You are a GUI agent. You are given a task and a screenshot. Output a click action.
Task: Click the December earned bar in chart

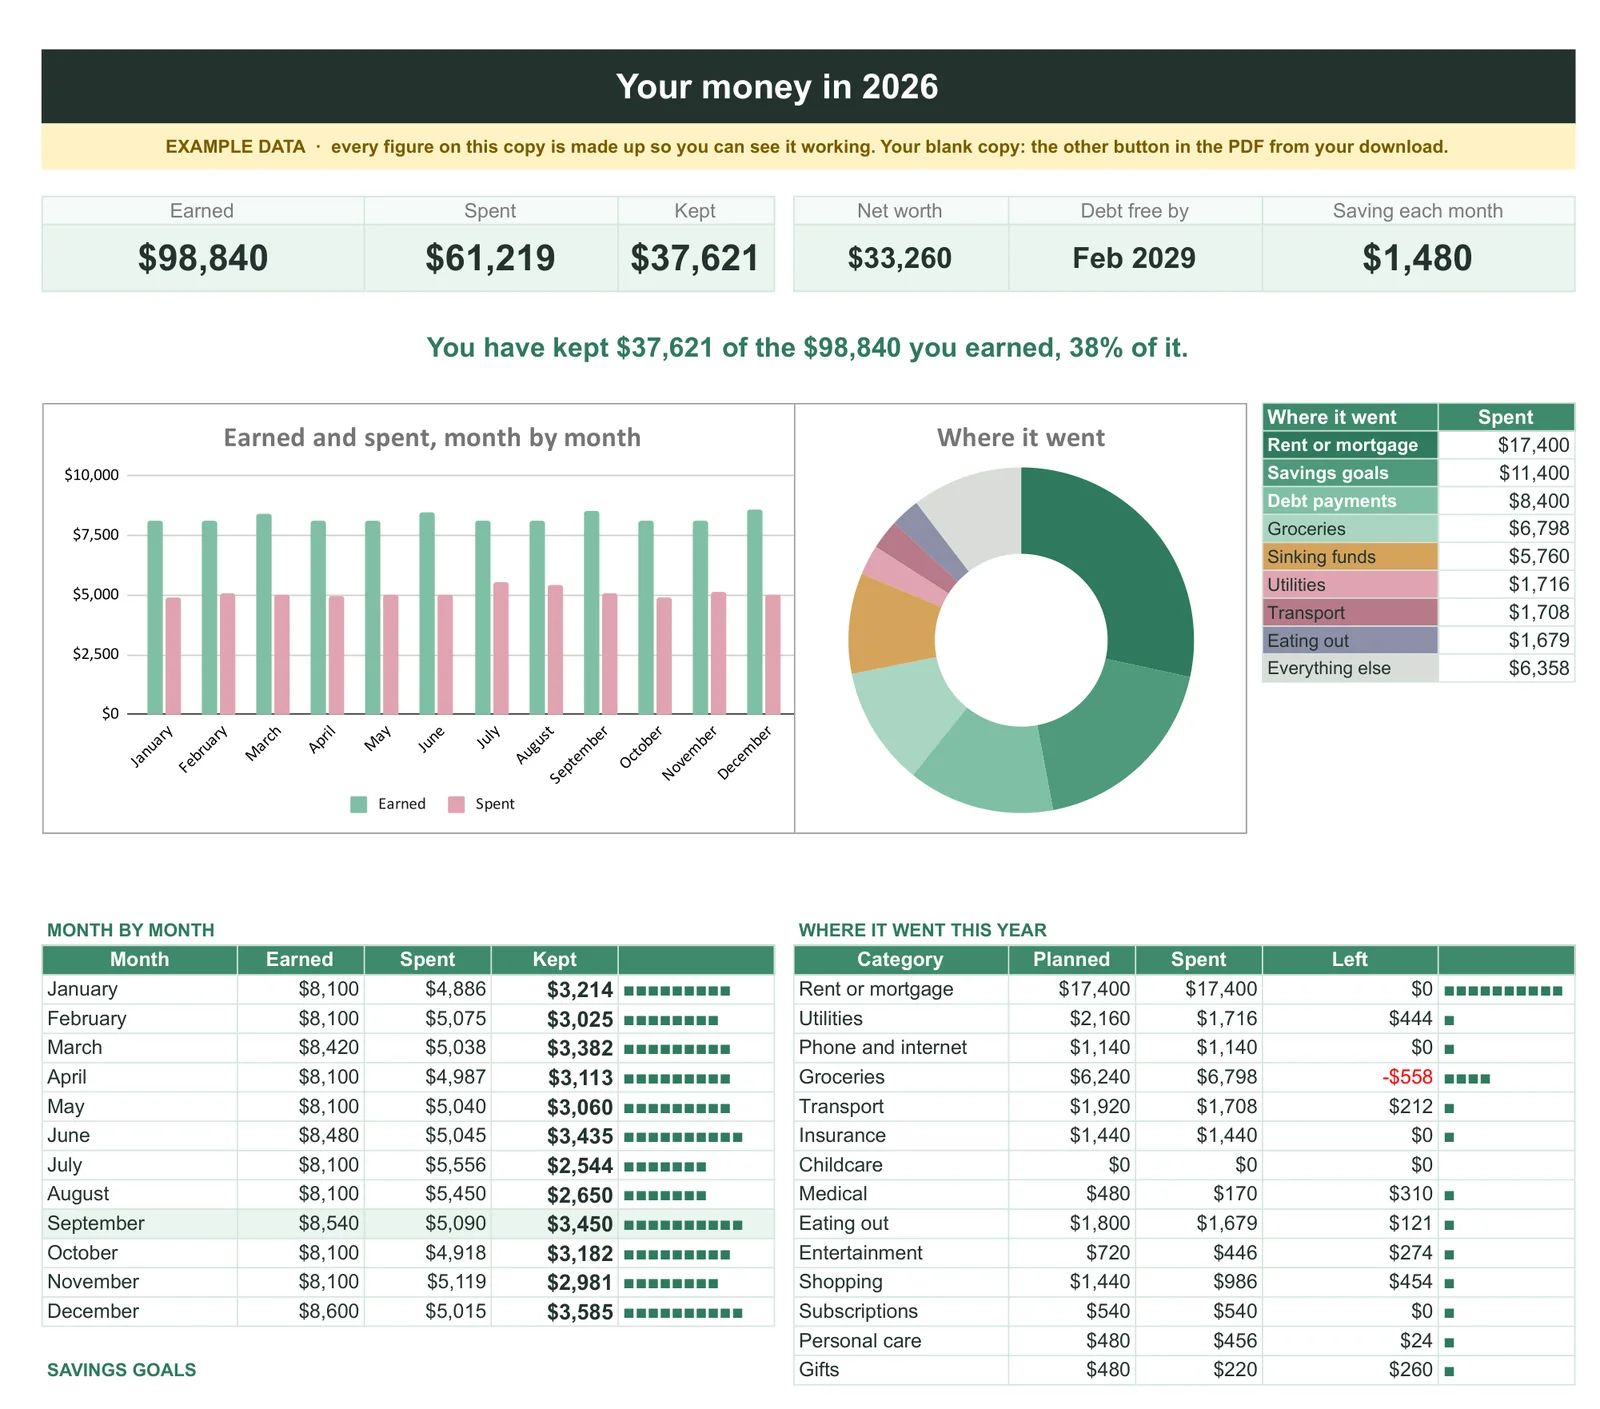[x=755, y=612]
